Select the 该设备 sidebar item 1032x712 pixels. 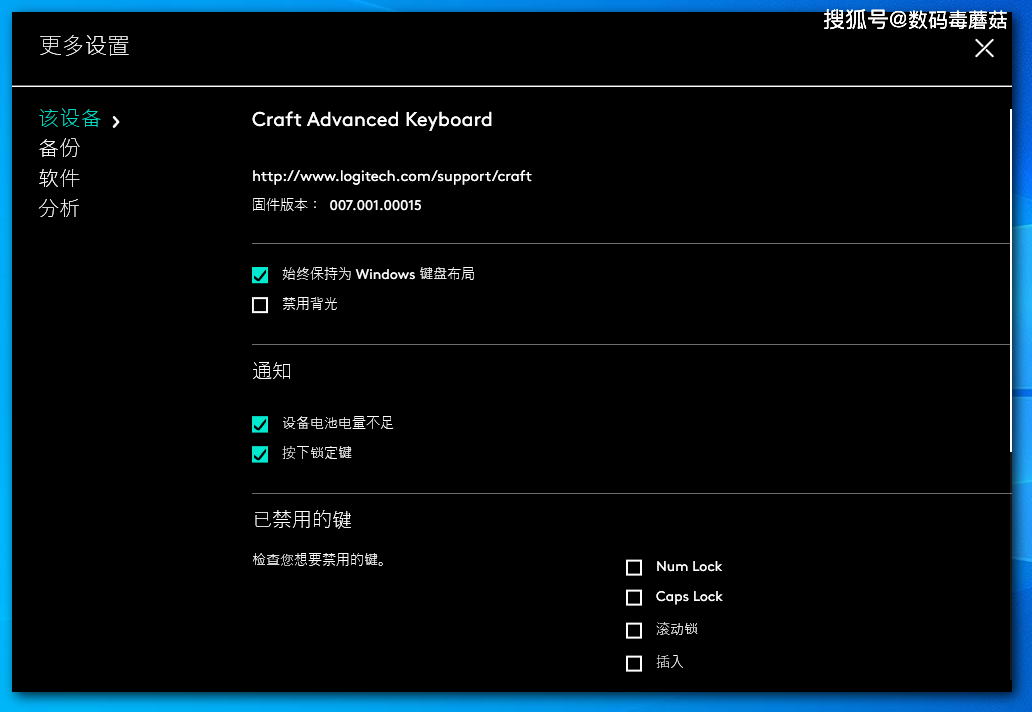tap(70, 118)
